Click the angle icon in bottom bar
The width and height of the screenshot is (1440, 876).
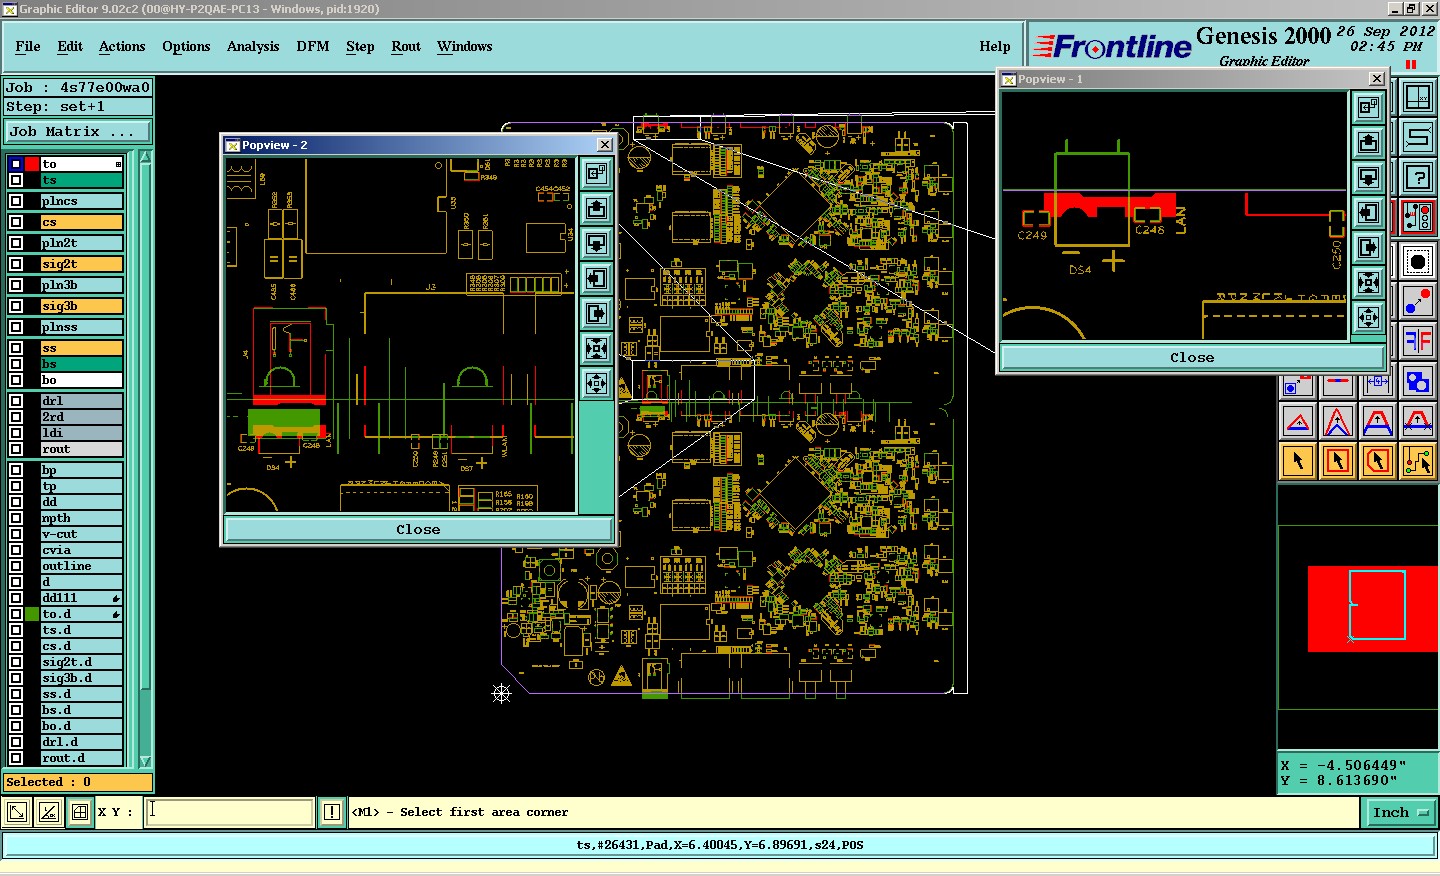(x=48, y=812)
